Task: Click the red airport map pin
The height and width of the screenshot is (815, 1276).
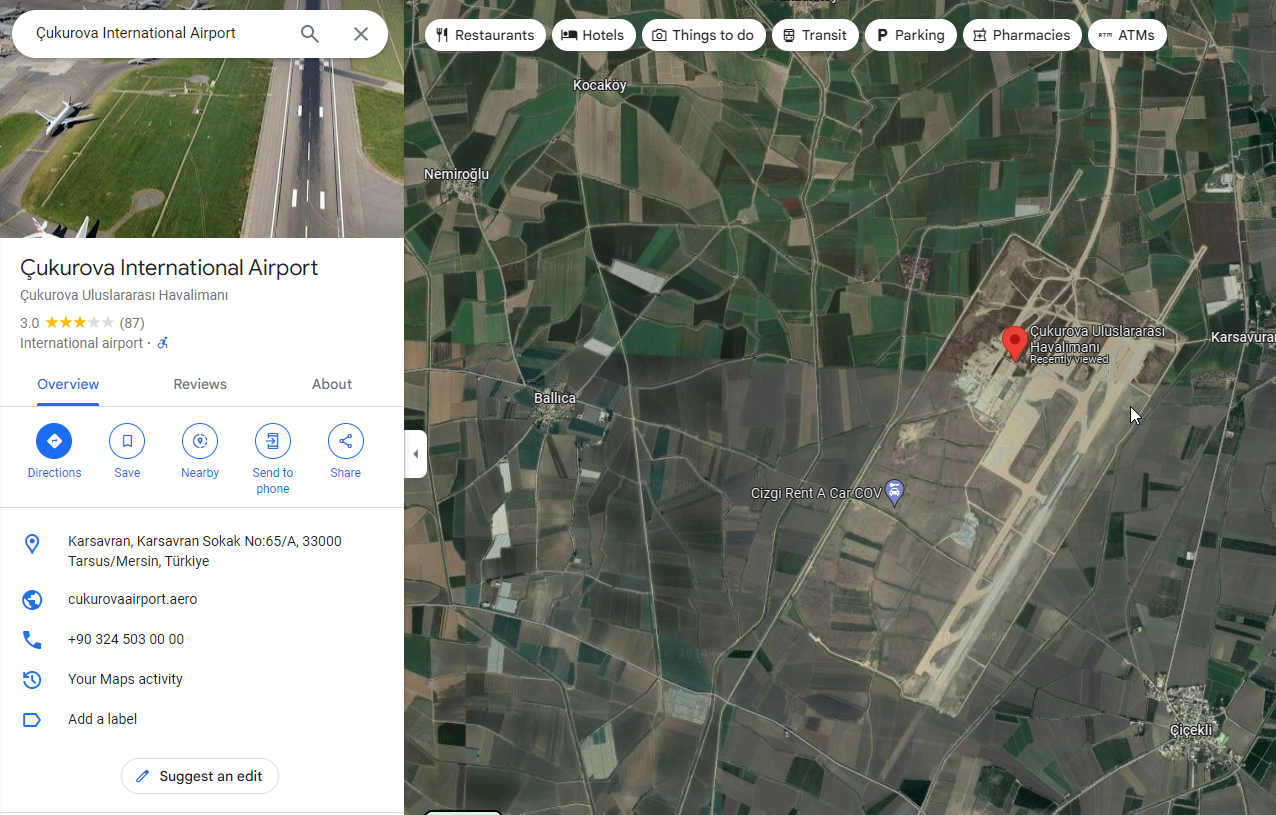Action: pyautogui.click(x=1015, y=343)
